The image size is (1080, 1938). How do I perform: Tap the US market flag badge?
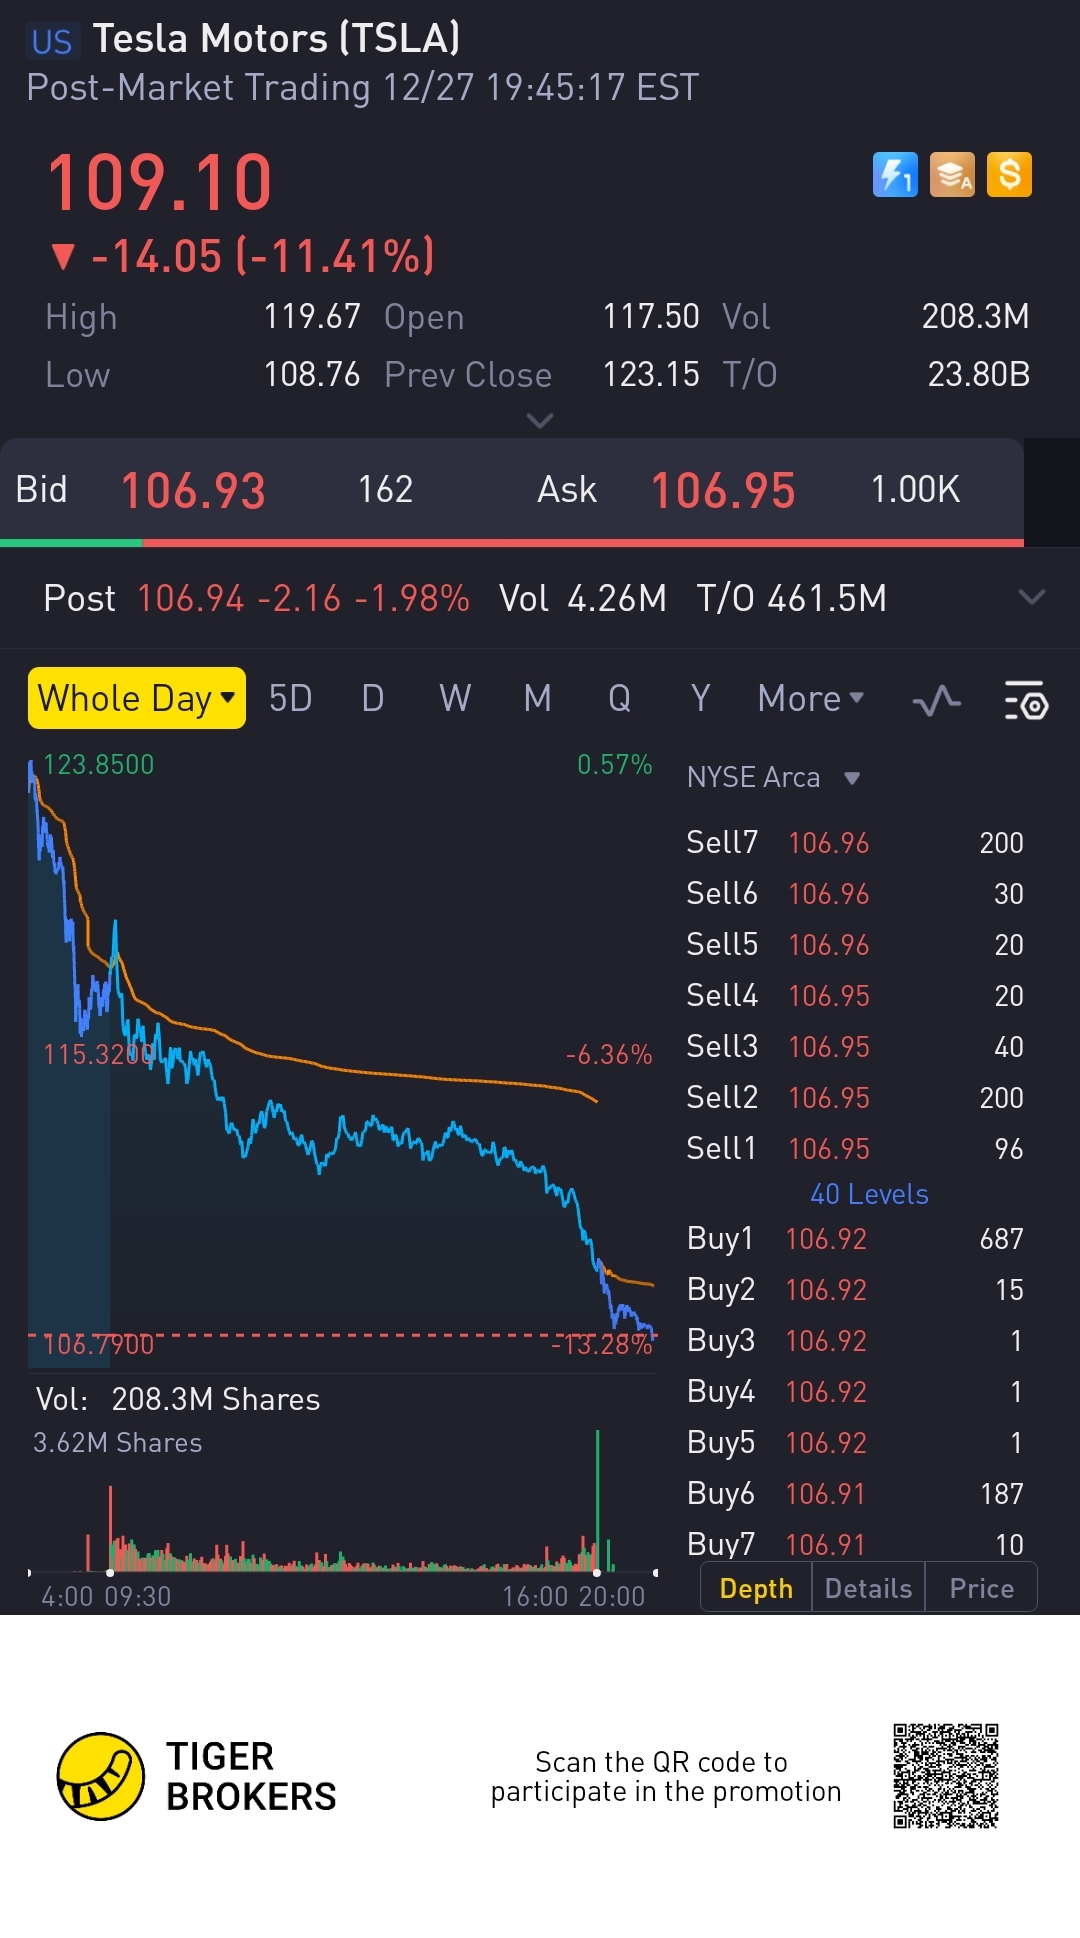click(52, 41)
